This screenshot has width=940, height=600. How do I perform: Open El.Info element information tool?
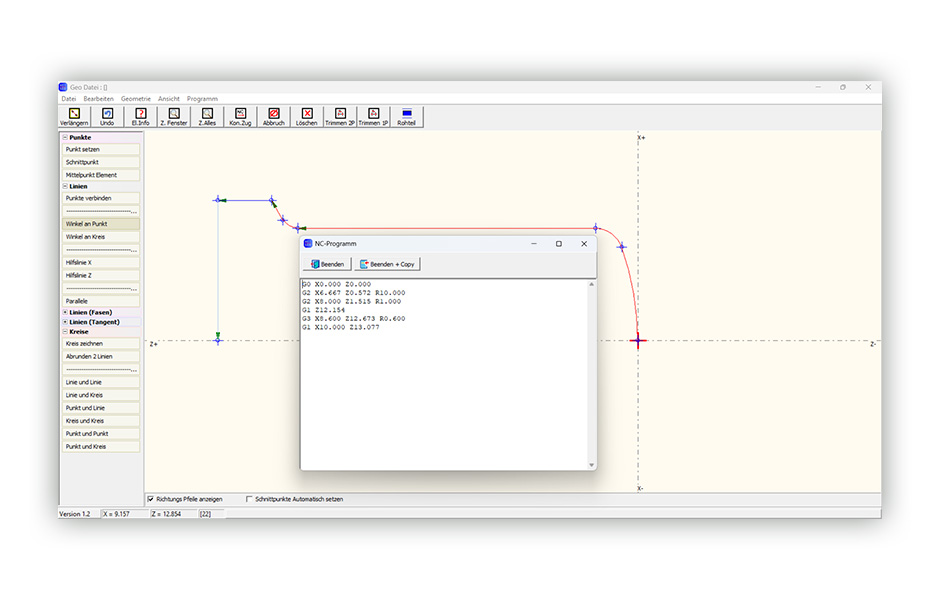(x=141, y=116)
